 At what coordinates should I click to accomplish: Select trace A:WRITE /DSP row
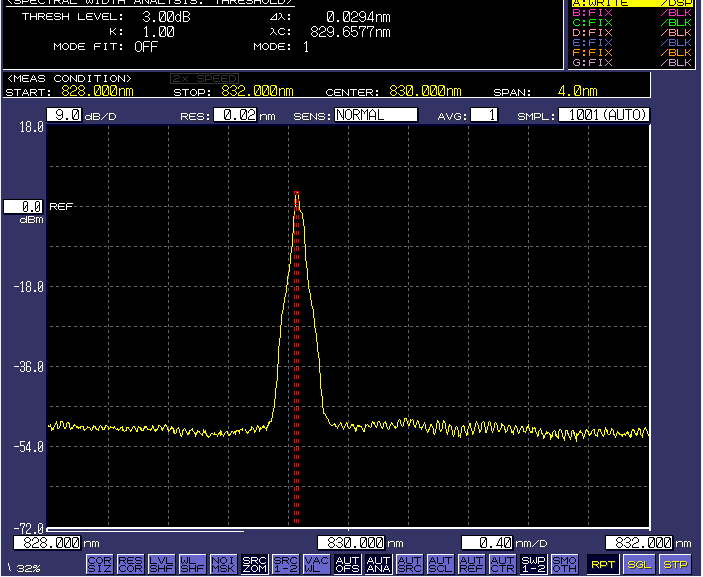(631, 4)
